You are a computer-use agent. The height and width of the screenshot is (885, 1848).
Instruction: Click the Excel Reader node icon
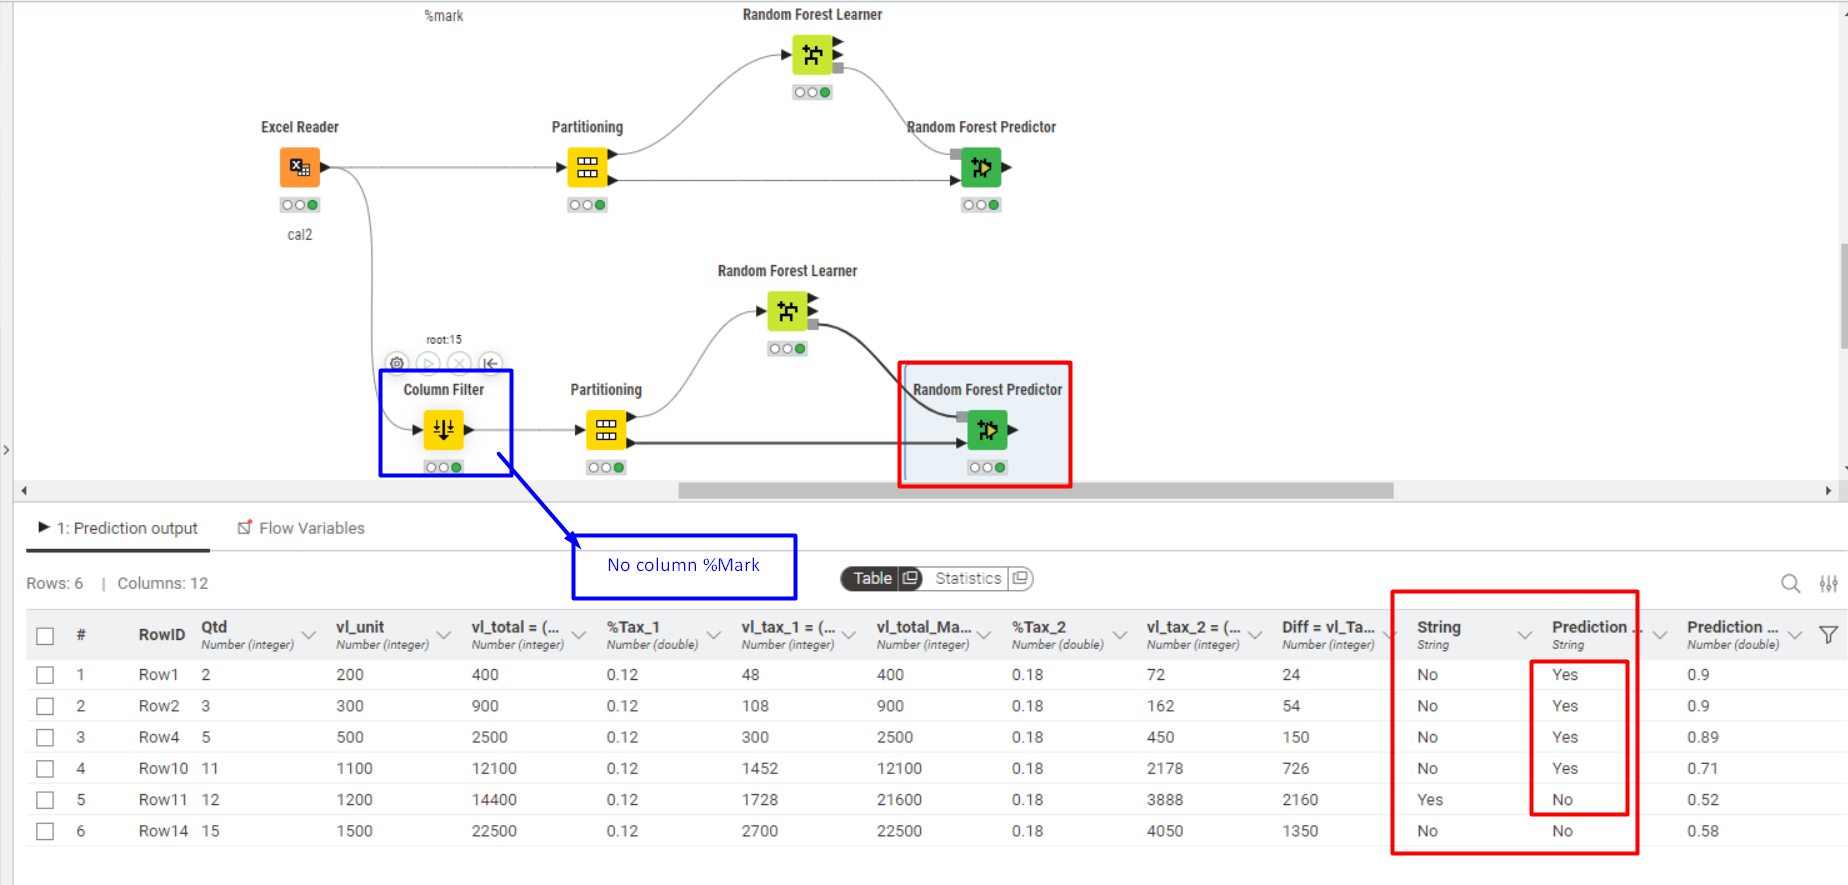299,167
